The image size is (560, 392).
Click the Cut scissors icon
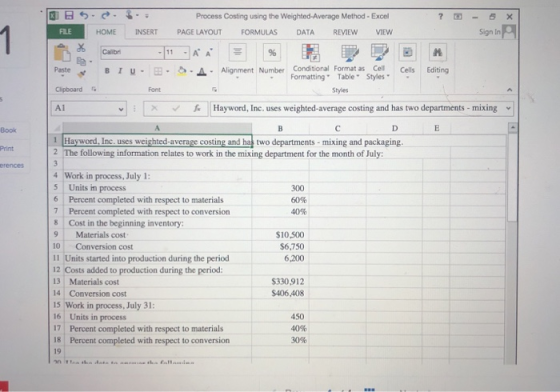tap(81, 47)
